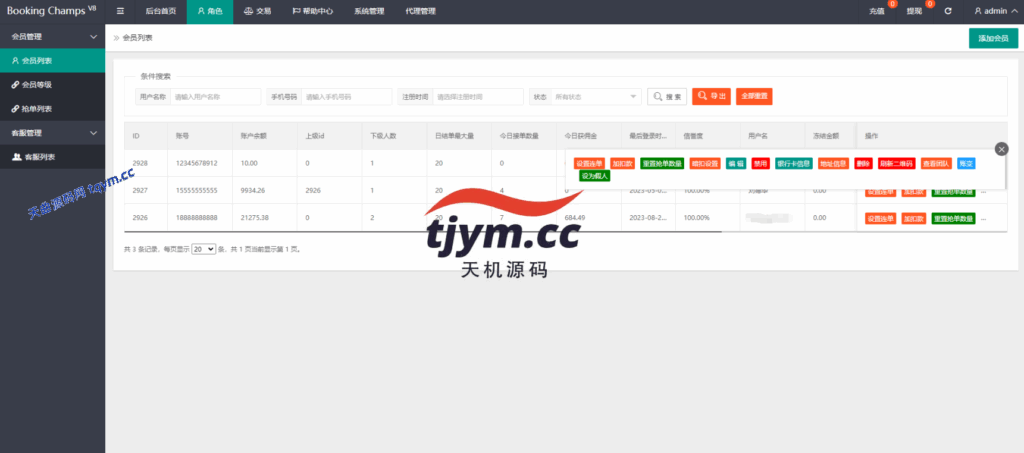This screenshot has height=453, width=1024.
Task: Click 重置抢单数量 in the popup
Action: pyautogui.click(x=662, y=164)
